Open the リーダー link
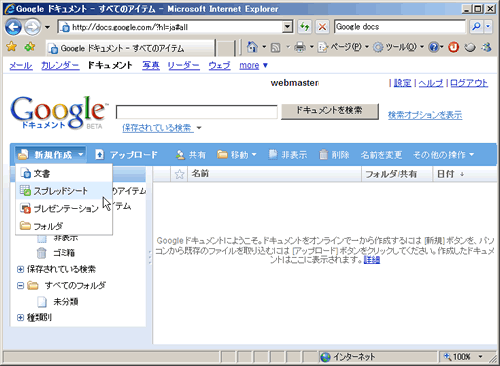 184,65
